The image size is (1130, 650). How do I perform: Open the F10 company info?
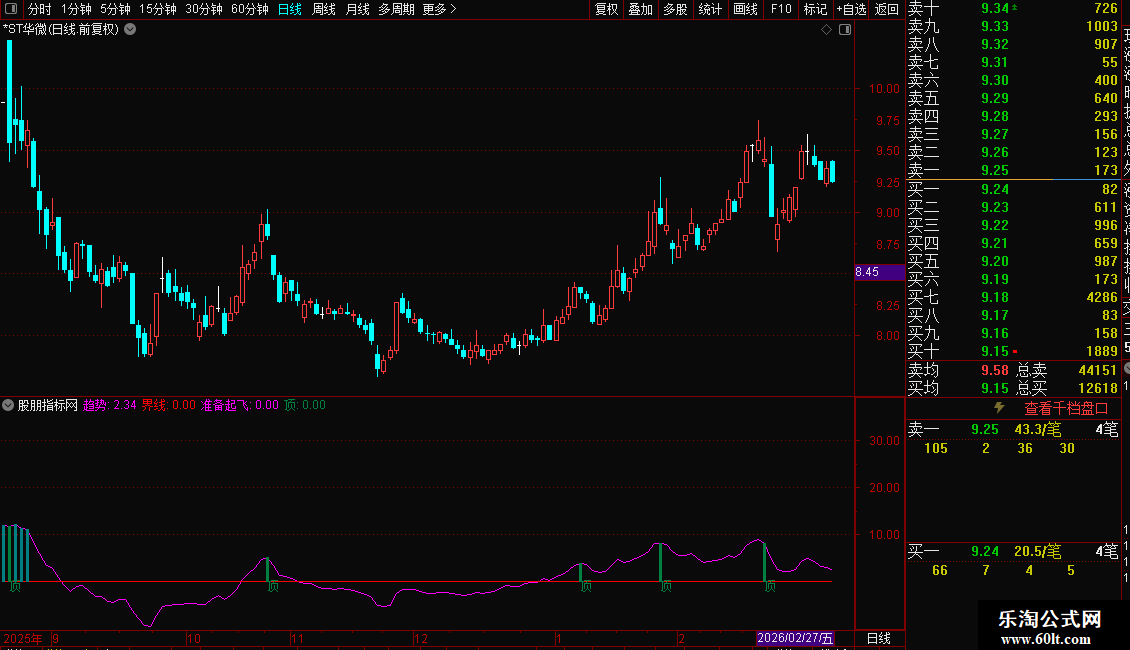coord(781,9)
